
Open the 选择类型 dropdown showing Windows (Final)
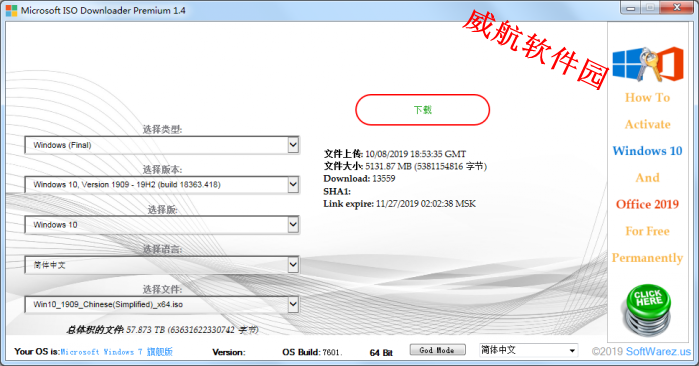coord(162,145)
